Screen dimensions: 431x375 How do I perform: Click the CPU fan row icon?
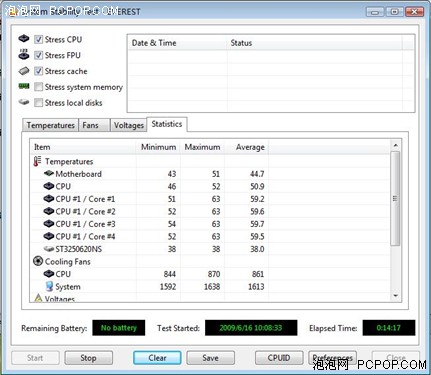pos(49,274)
